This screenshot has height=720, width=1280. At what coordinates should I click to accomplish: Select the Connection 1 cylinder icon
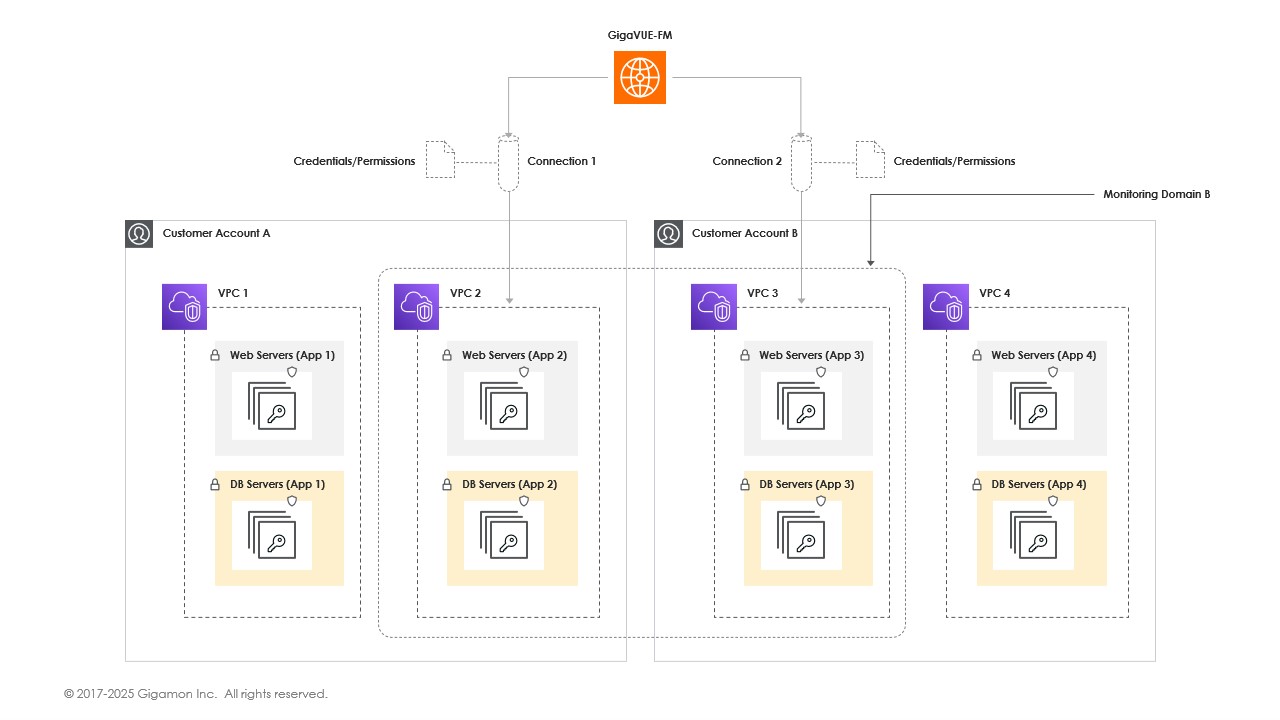point(509,163)
